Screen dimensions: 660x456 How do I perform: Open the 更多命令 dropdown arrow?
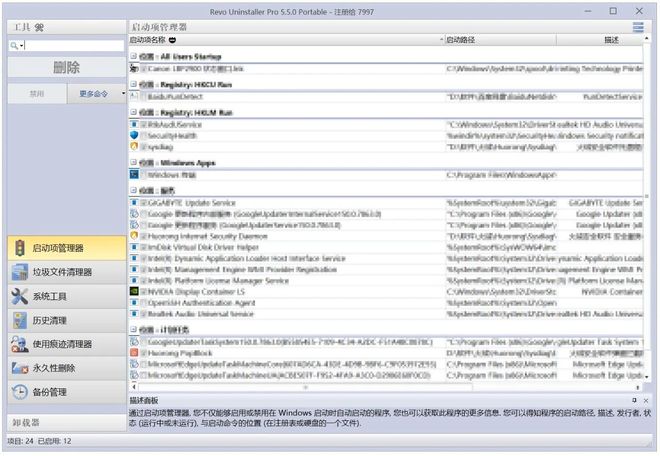pos(123,93)
